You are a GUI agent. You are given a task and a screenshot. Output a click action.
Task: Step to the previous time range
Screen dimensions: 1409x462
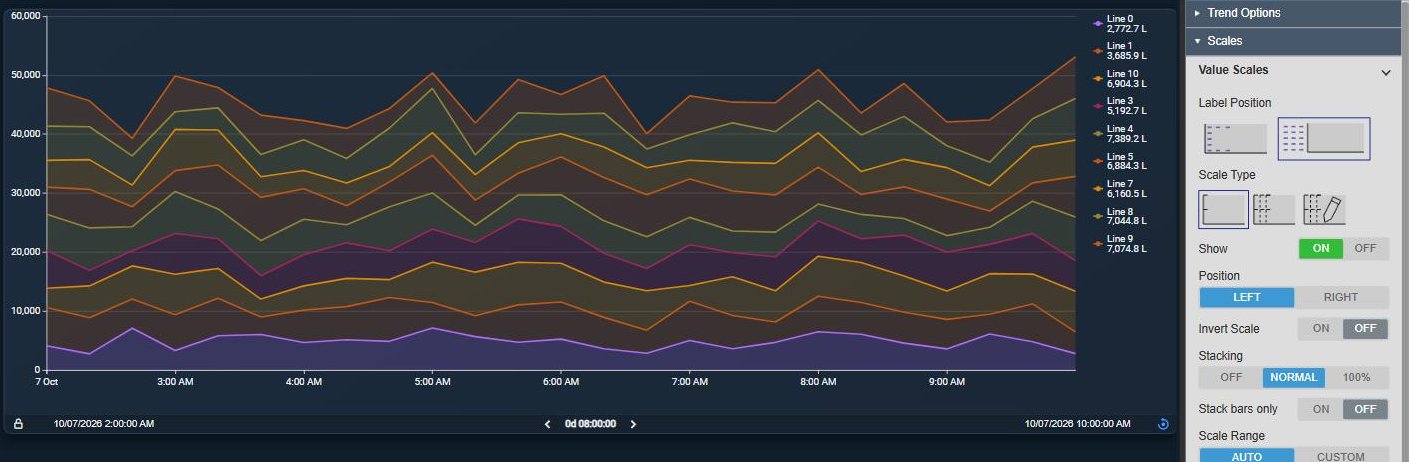click(547, 424)
